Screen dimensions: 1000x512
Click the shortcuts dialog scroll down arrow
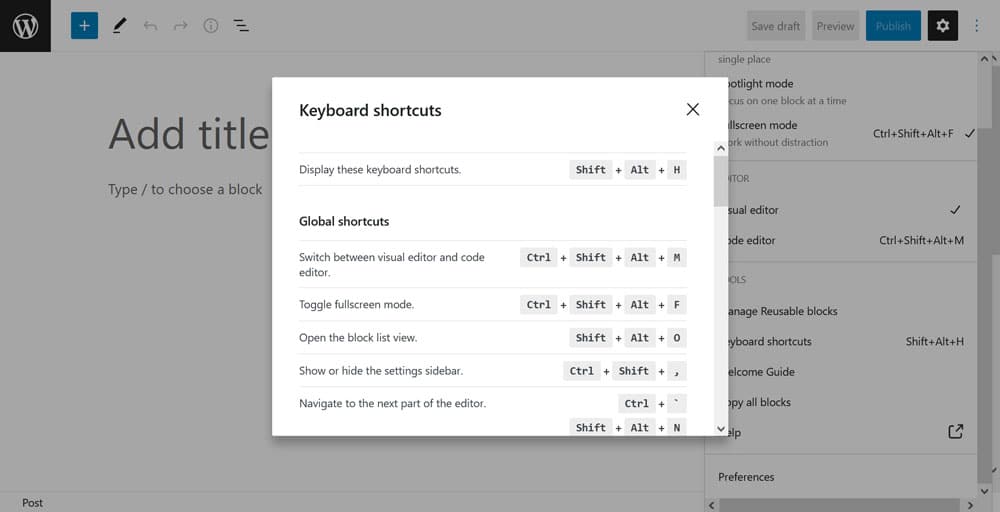pyautogui.click(x=721, y=429)
